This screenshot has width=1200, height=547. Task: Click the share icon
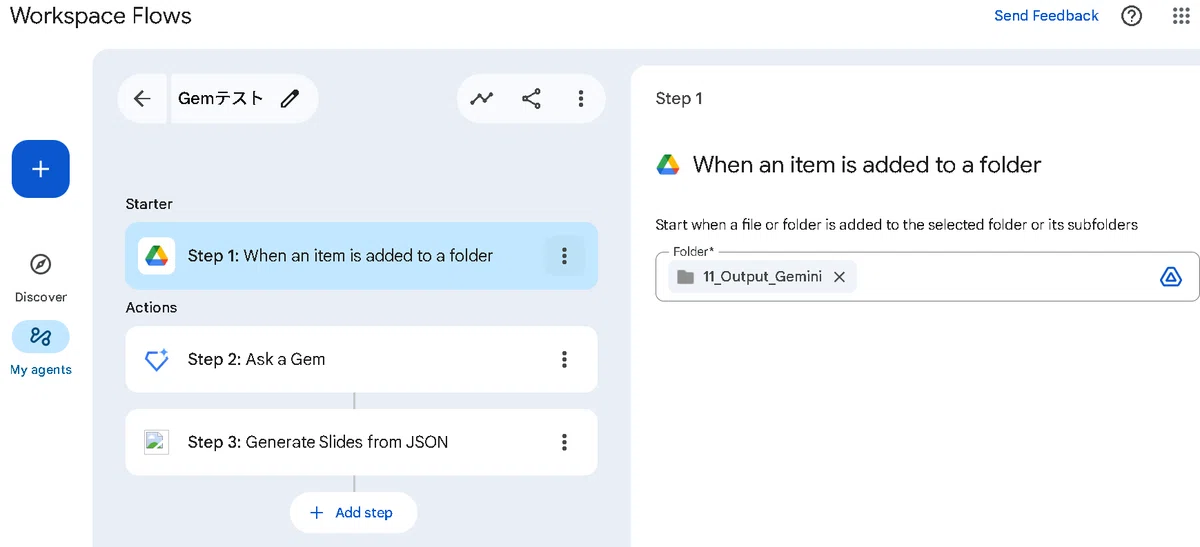[531, 98]
